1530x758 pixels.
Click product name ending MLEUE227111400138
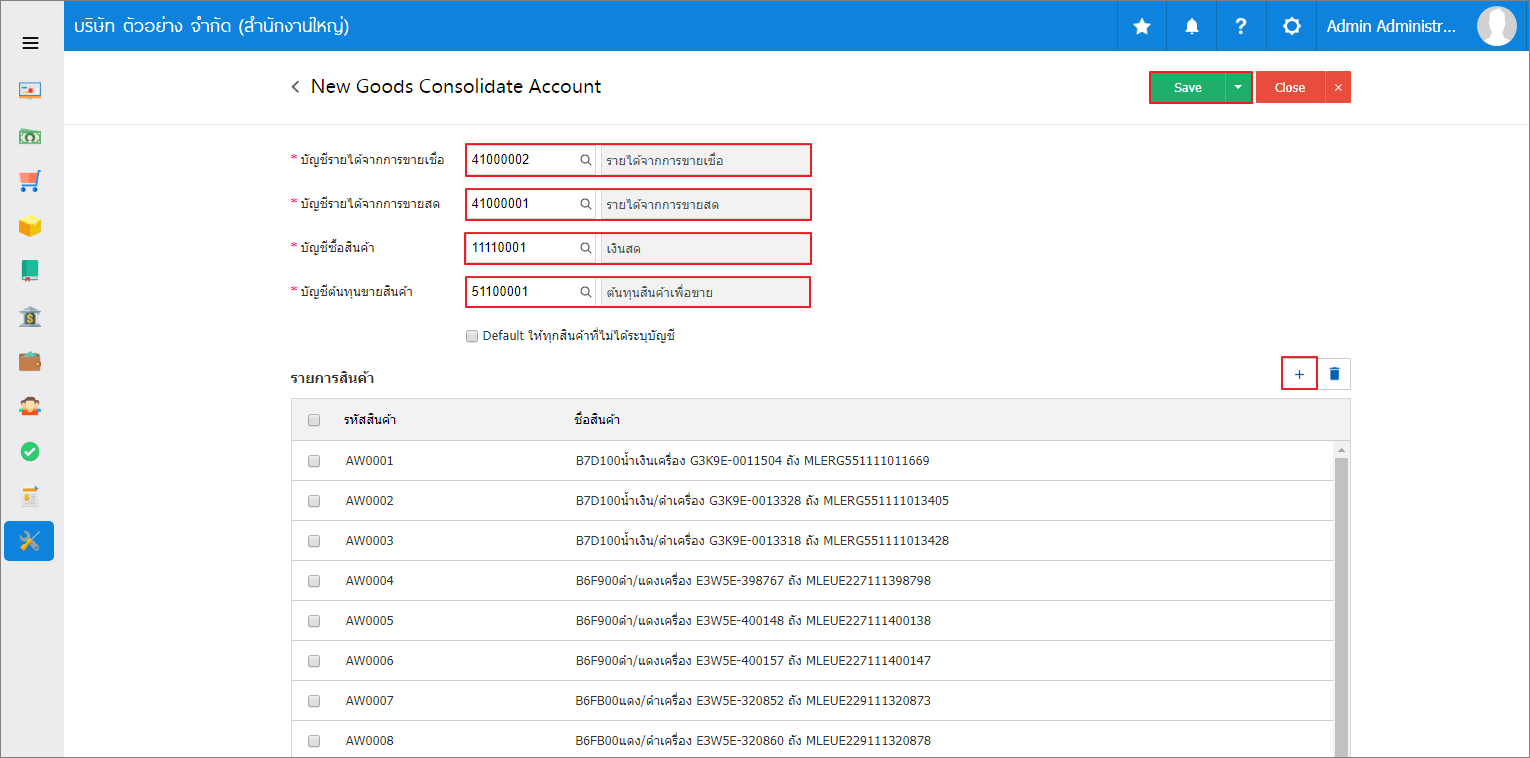click(x=753, y=621)
